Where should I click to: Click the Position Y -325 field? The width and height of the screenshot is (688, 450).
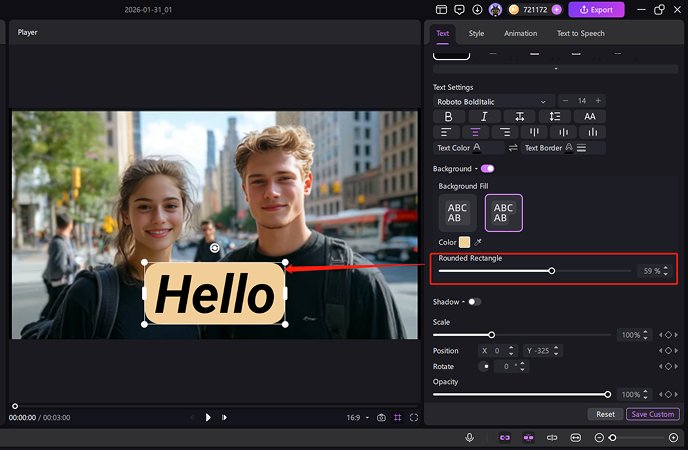(x=542, y=350)
